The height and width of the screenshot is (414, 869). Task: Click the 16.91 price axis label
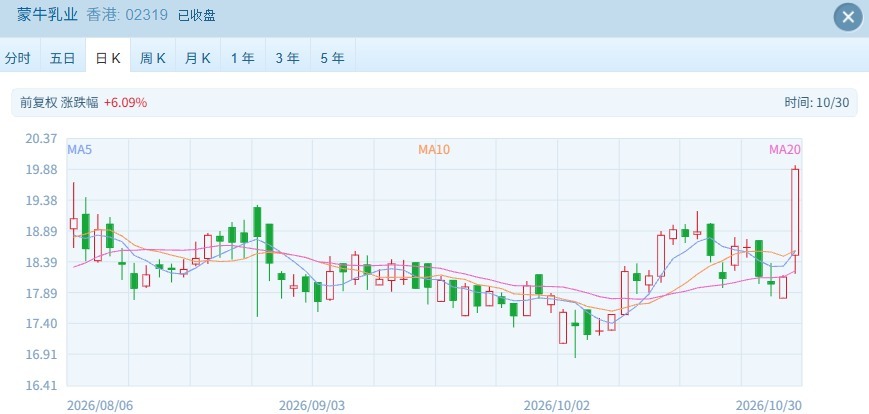coord(41,355)
